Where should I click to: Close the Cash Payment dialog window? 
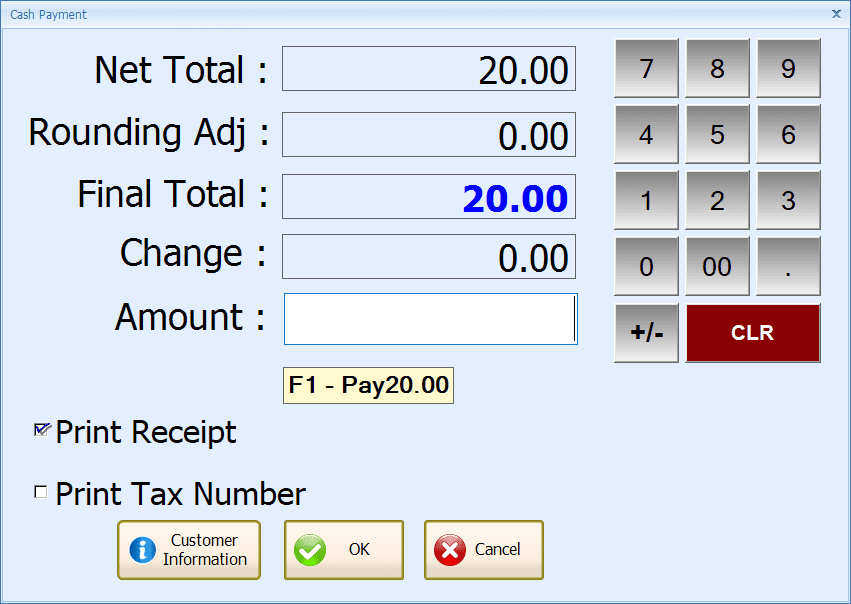[836, 14]
